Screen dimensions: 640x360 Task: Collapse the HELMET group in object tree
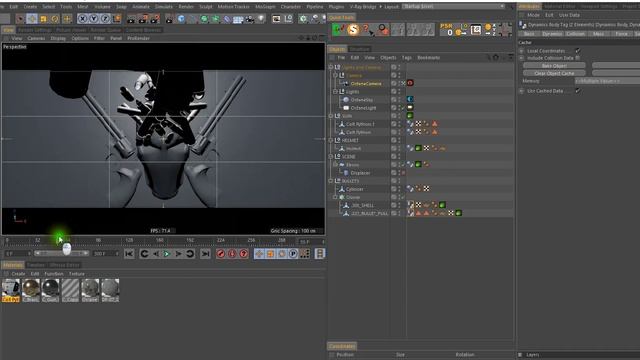click(331, 140)
